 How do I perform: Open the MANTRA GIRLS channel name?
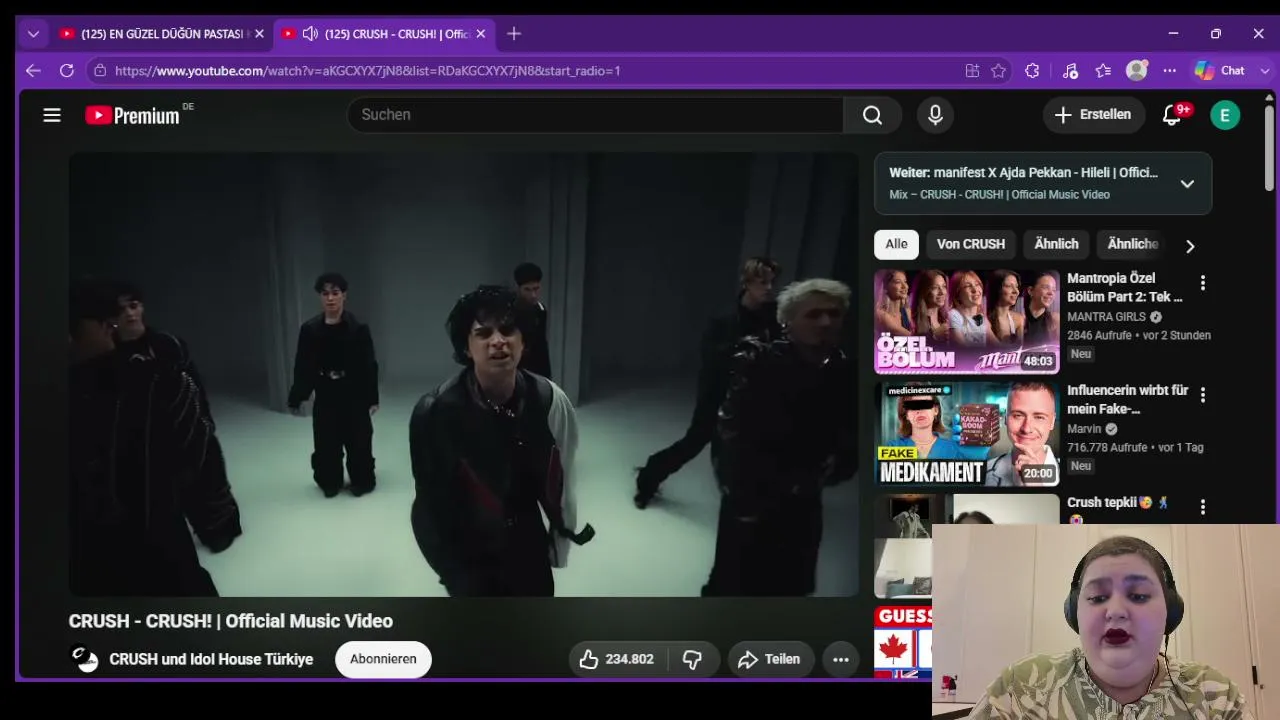pos(1106,317)
